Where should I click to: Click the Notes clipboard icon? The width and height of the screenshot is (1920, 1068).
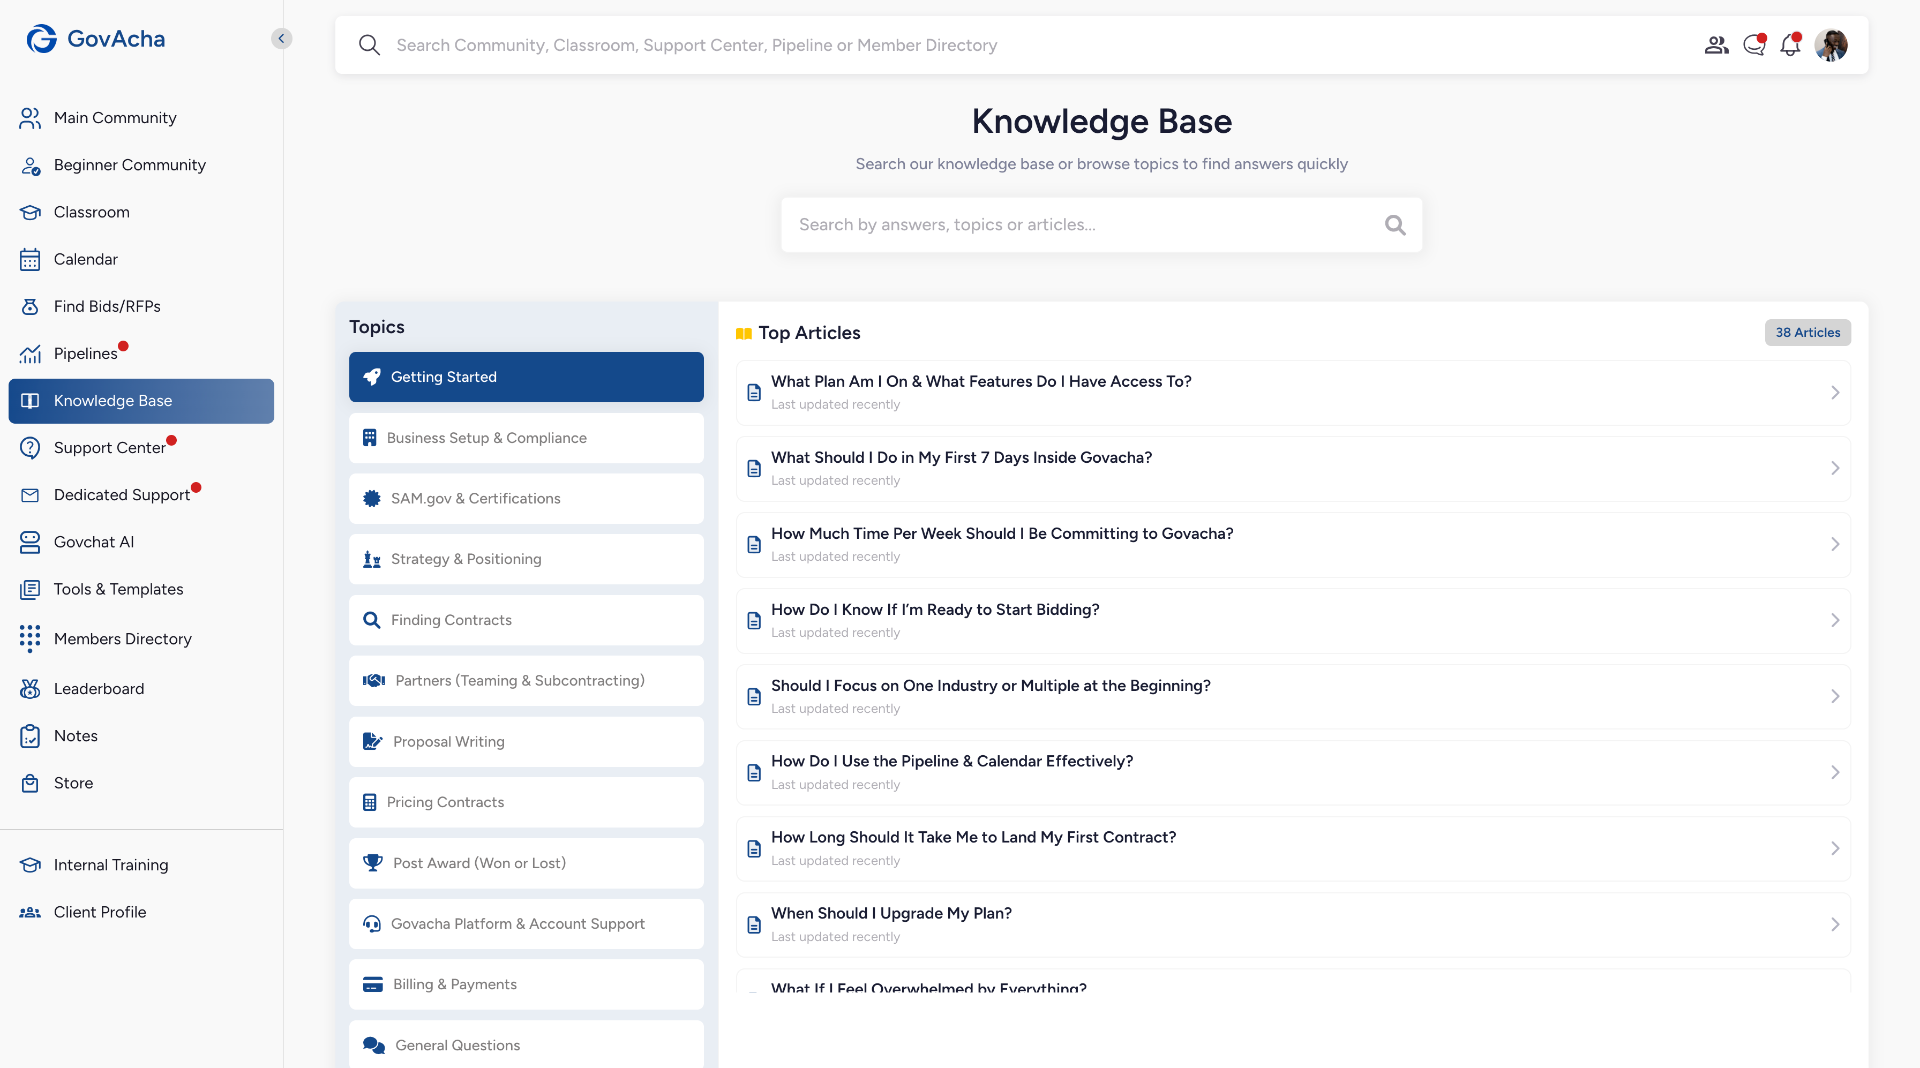30,736
